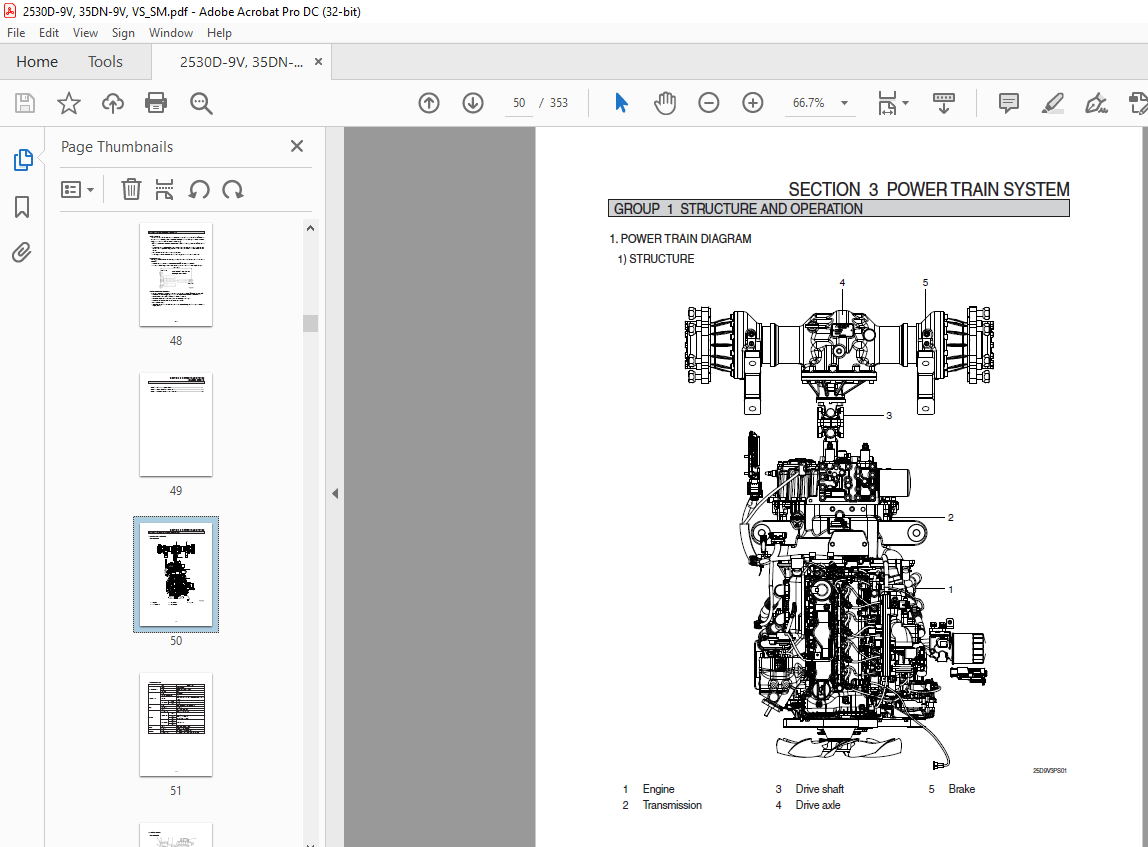Click the '1. POWER TRAIN DIAGRAM' heading text

680,239
